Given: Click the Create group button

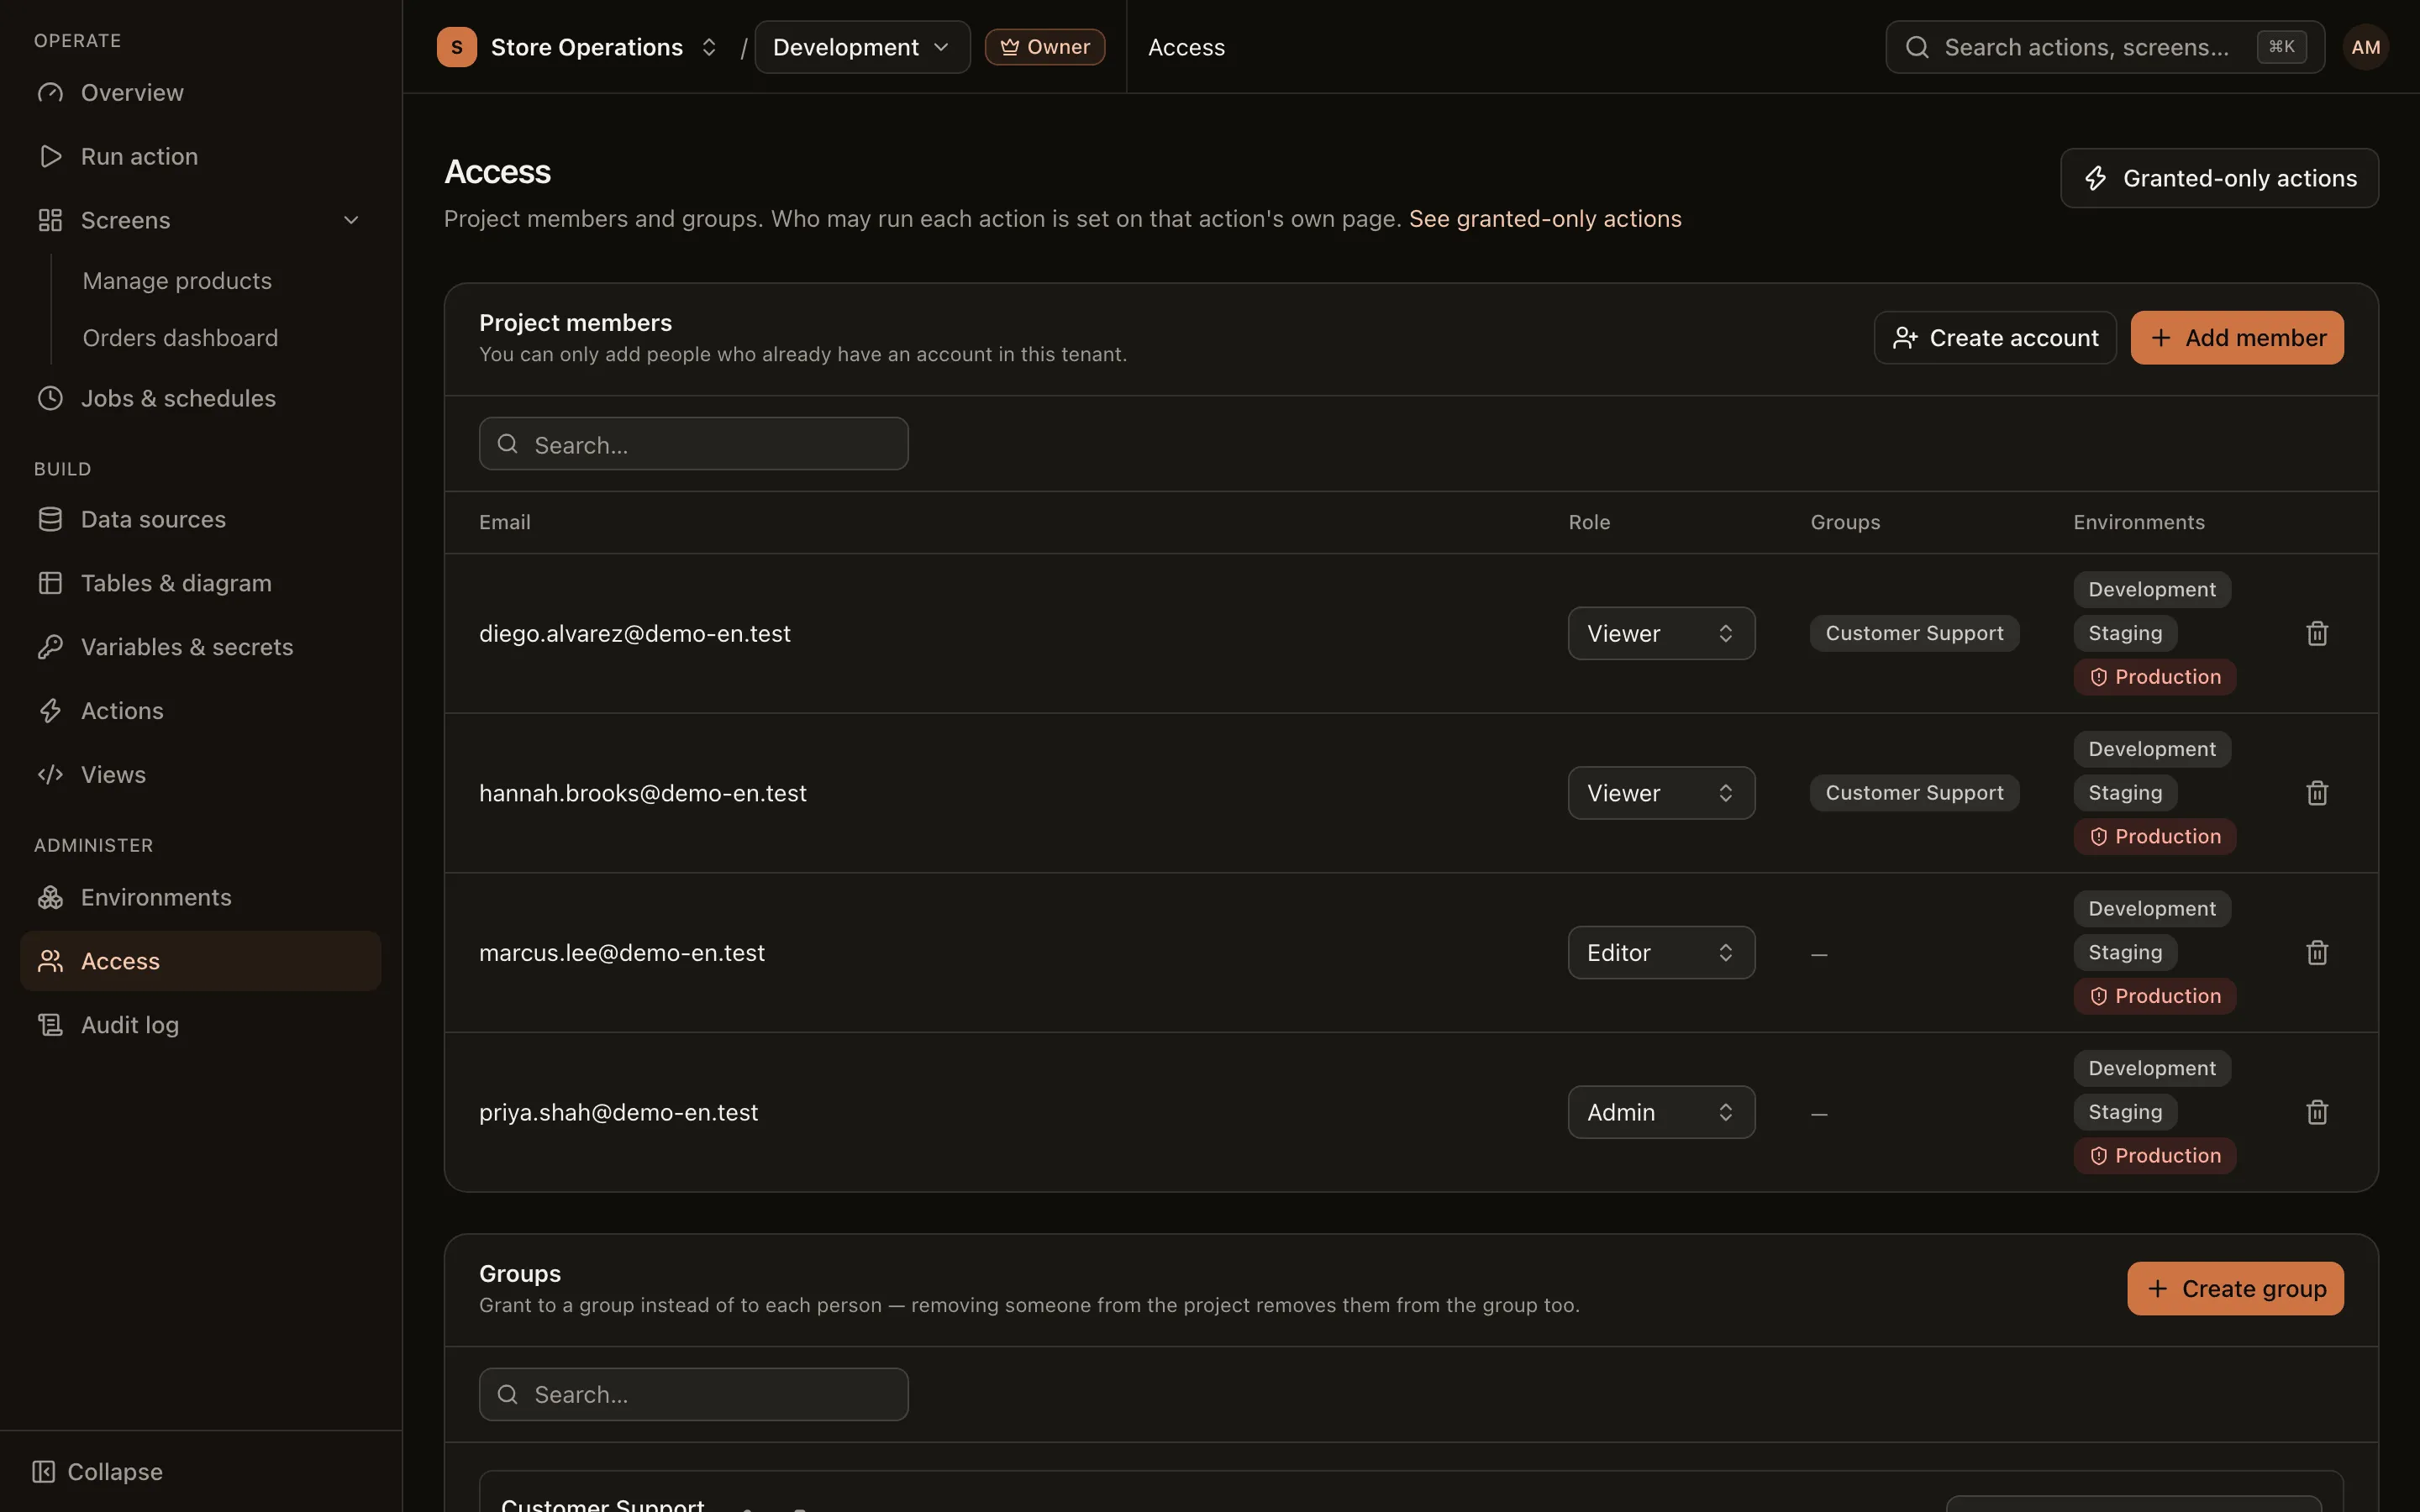Looking at the screenshot, I should (2235, 1288).
